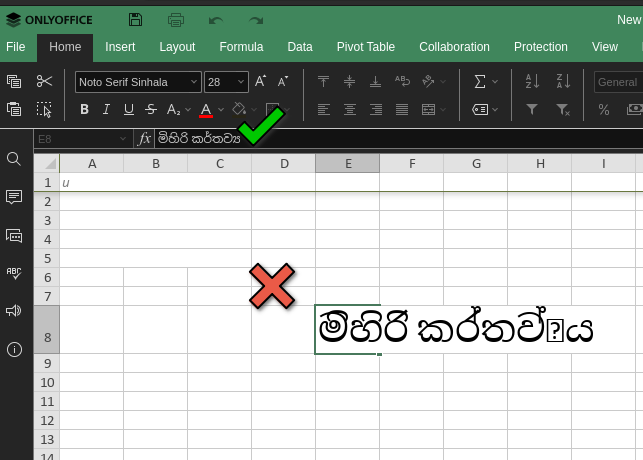Viewport: 643px width, 460px height.
Task: Align cell text to the bottom
Action: tap(375, 81)
